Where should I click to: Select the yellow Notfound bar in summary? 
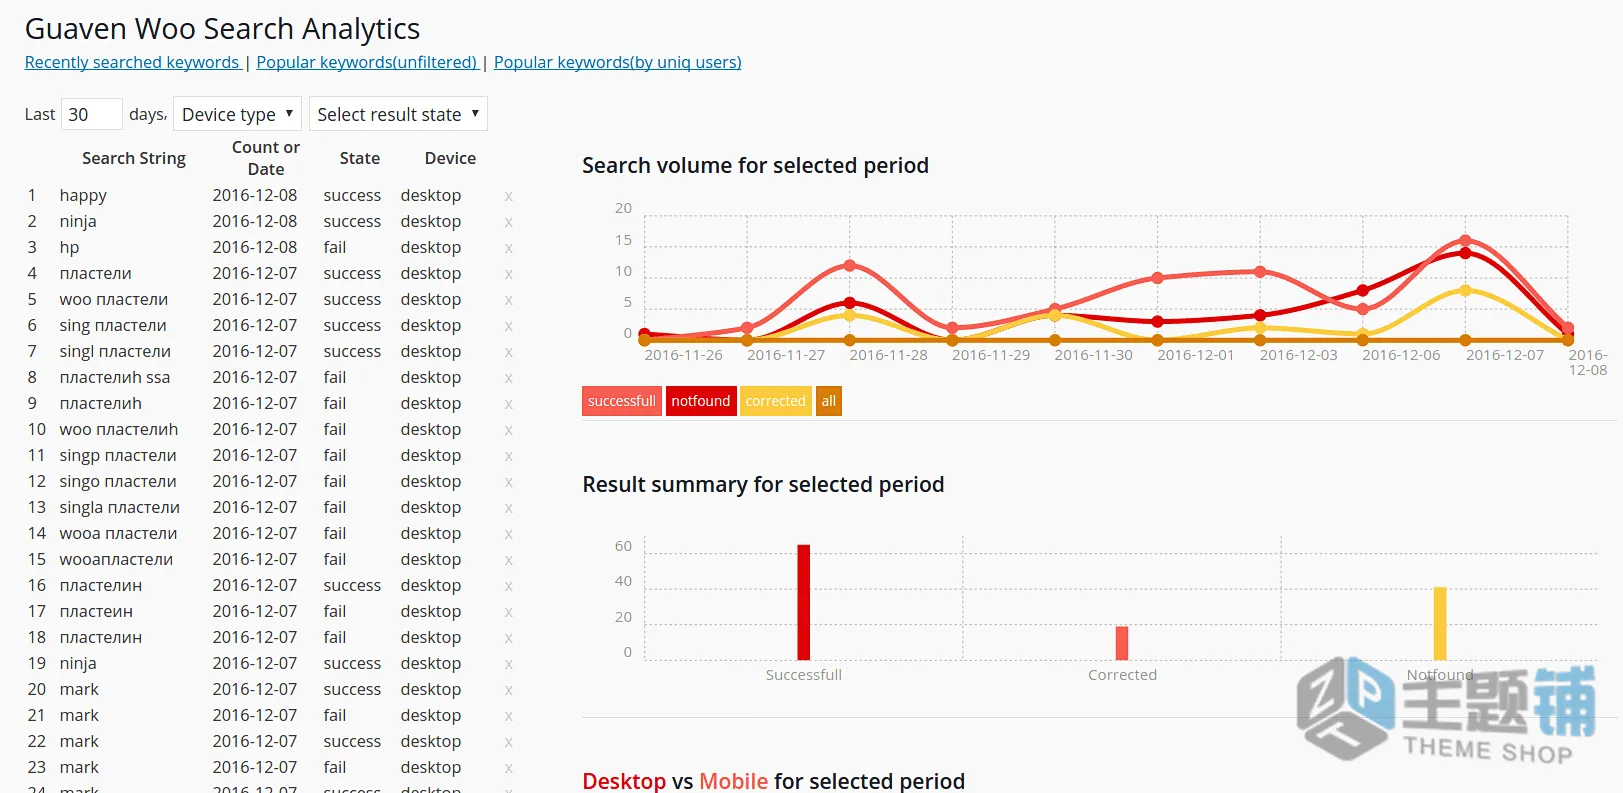coord(1440,623)
